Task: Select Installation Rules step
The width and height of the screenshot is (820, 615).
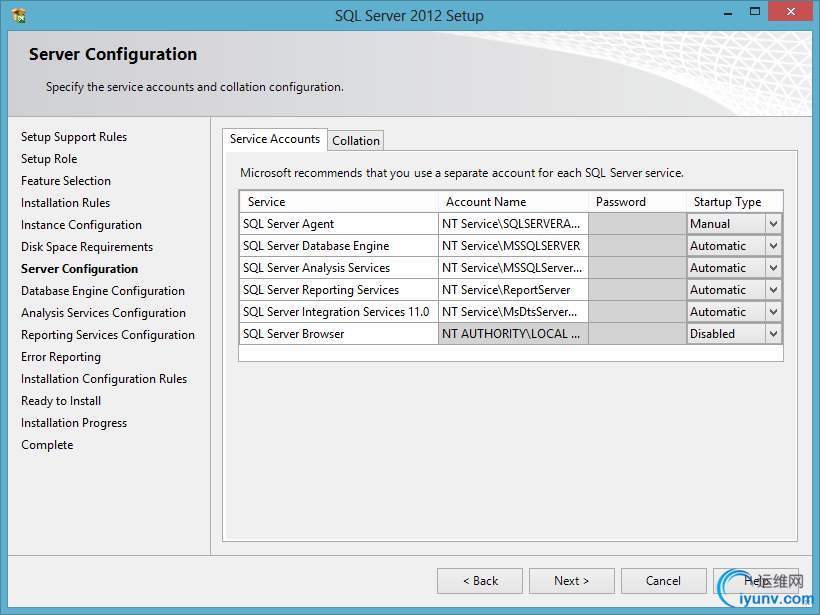Action: [x=65, y=203]
